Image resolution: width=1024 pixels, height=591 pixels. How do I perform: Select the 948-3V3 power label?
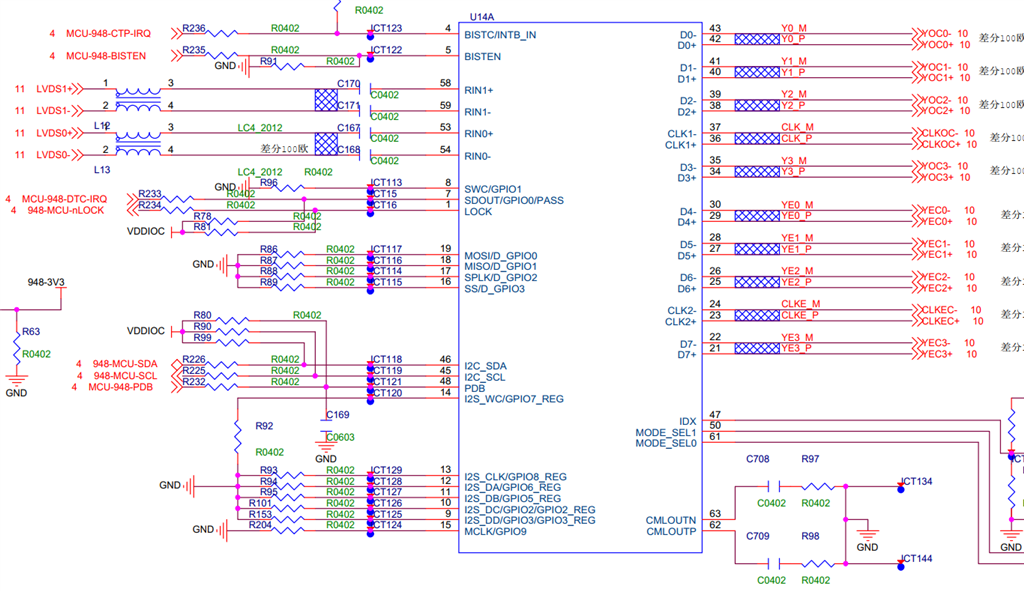46,282
